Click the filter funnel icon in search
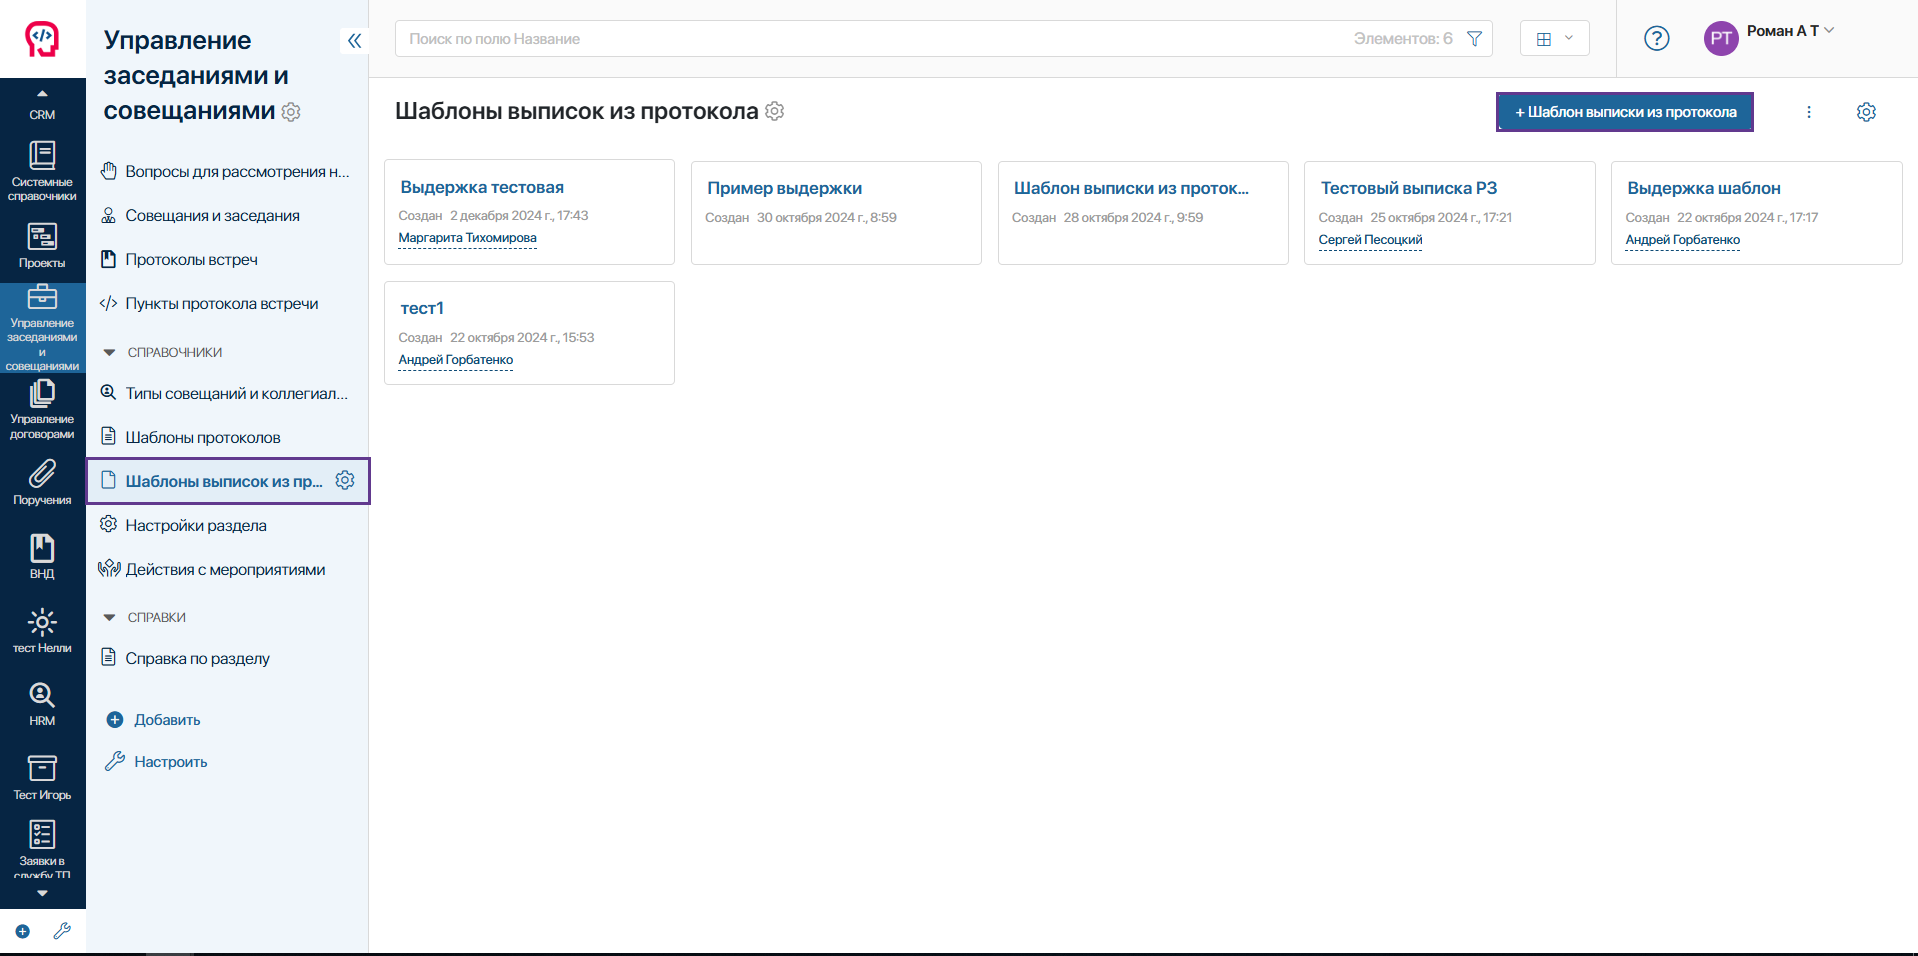Viewport: 1918px width, 956px height. point(1474,39)
